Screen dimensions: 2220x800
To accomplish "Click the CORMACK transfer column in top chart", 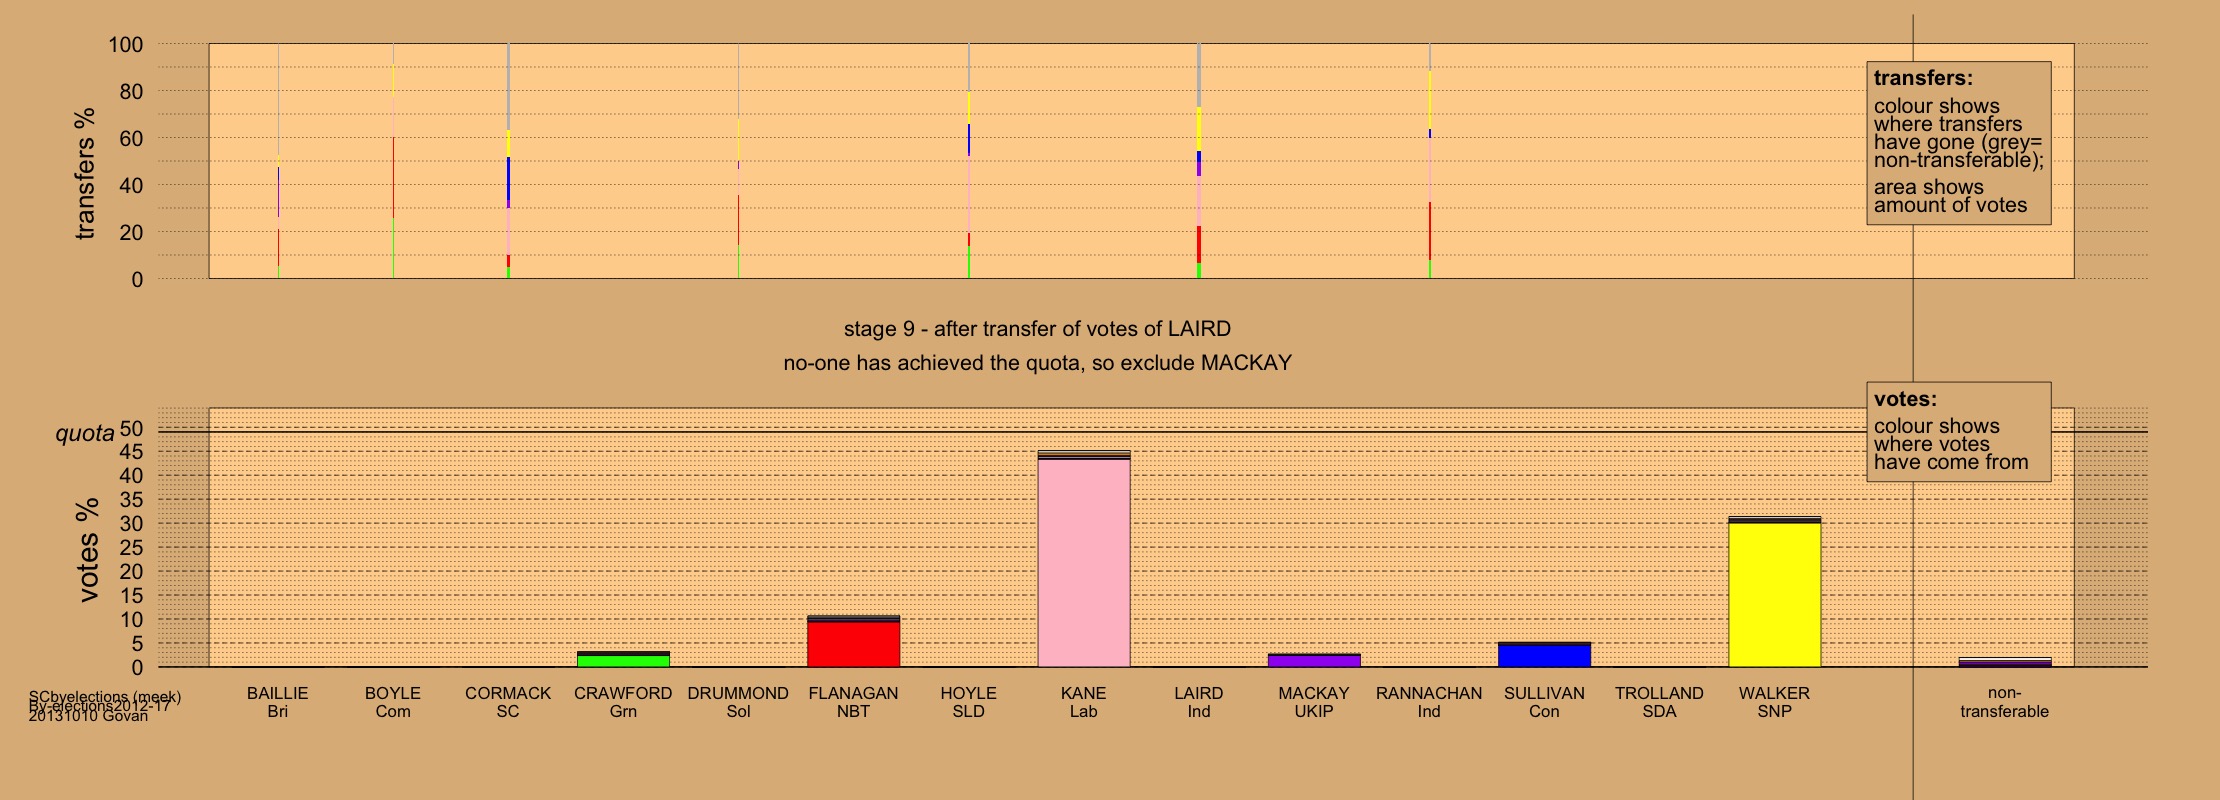I will click(508, 160).
